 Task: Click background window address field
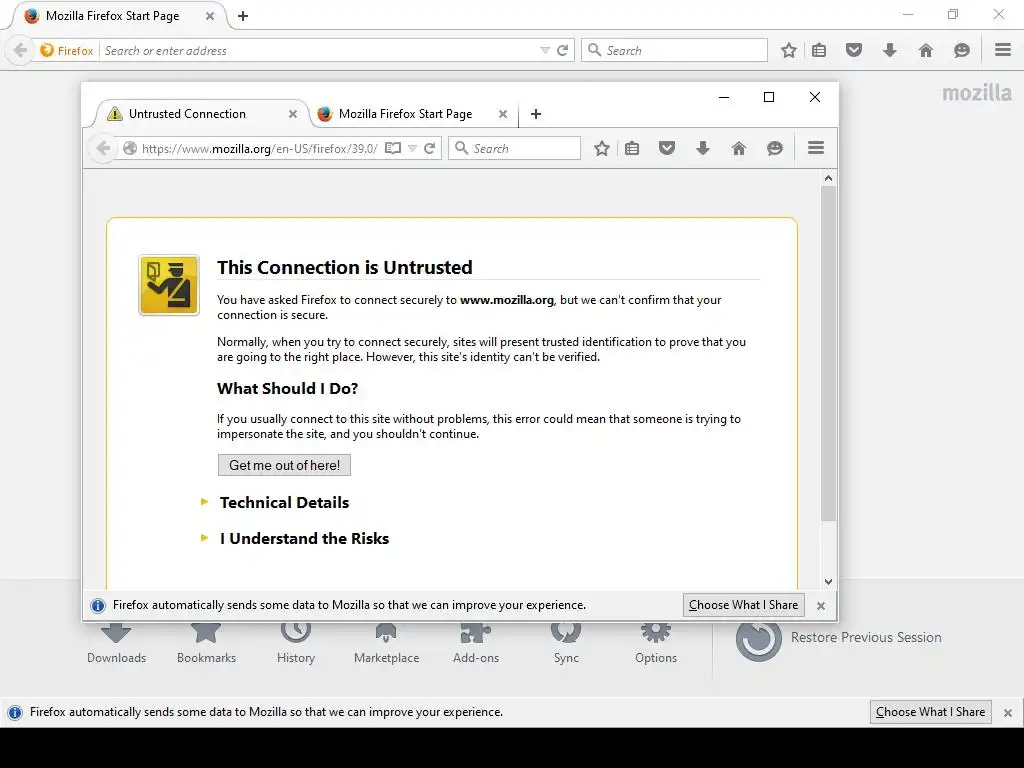(320, 50)
